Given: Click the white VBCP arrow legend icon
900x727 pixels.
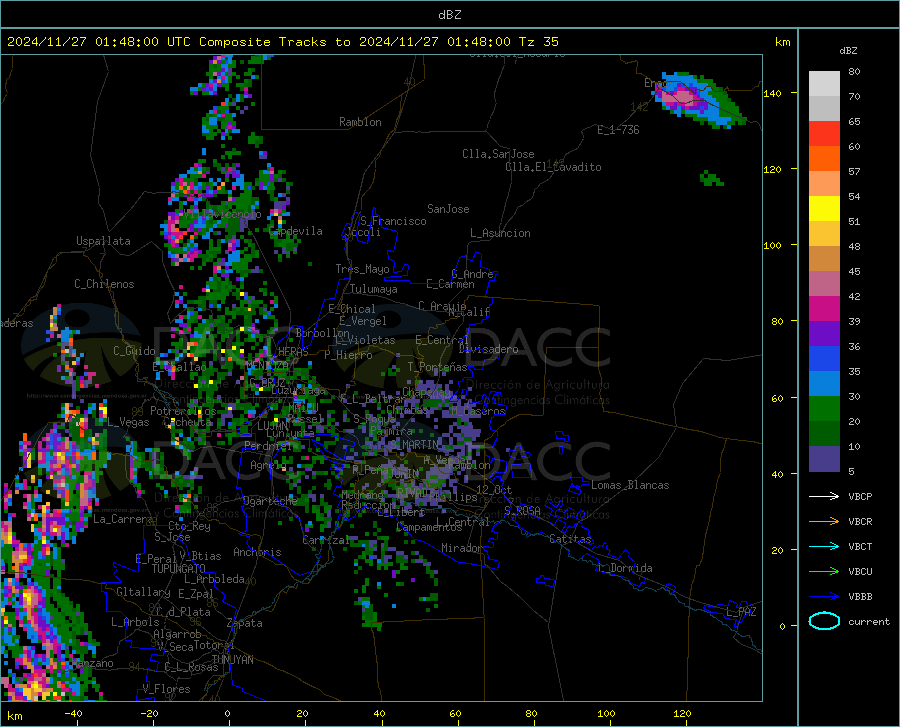Looking at the screenshot, I should click(824, 496).
